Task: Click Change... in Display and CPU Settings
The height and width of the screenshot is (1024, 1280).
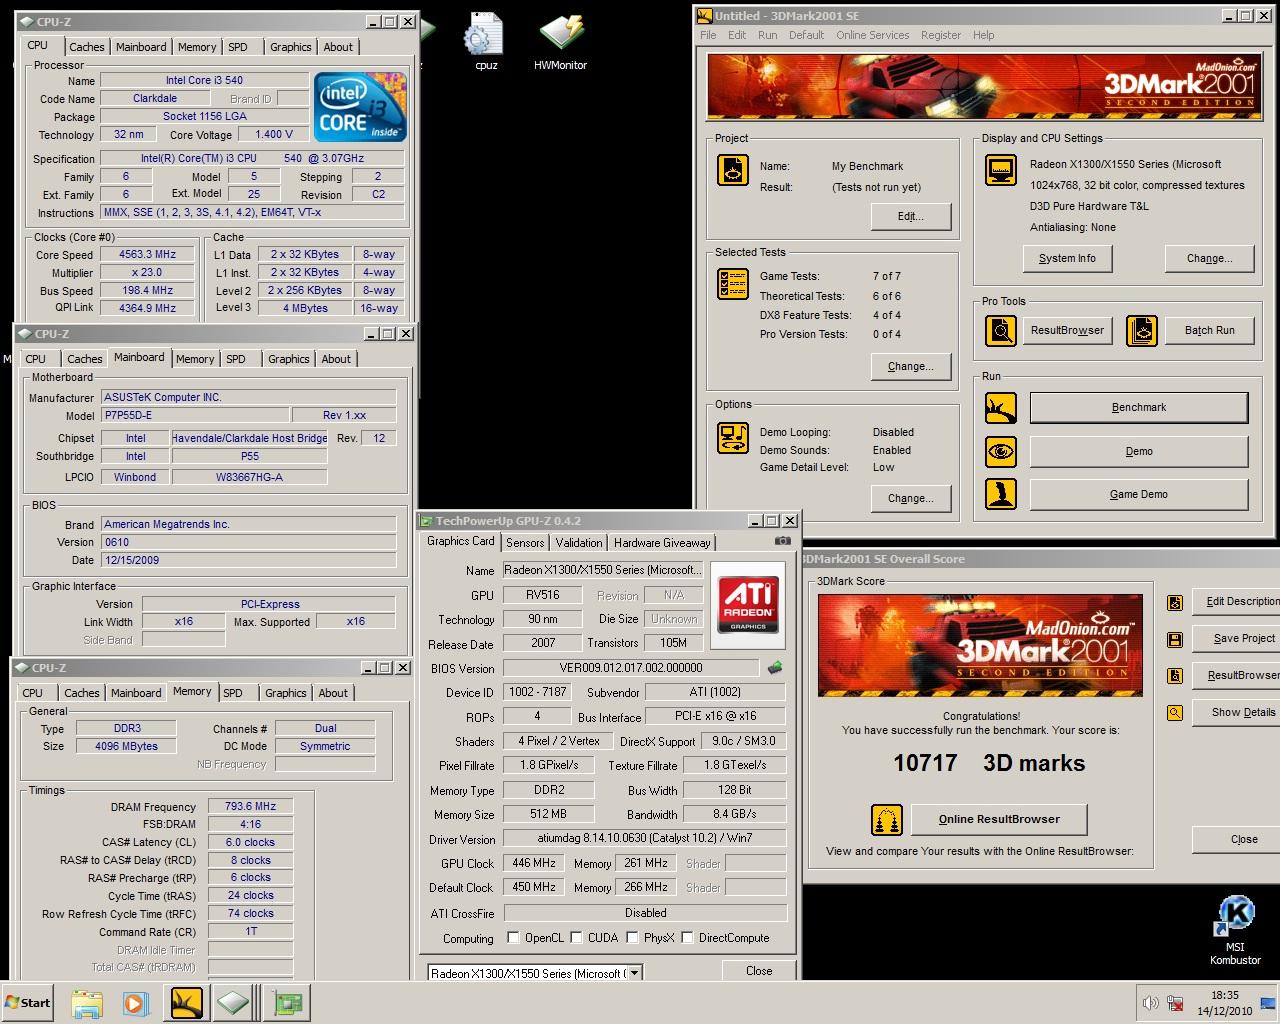Action: [x=1209, y=258]
